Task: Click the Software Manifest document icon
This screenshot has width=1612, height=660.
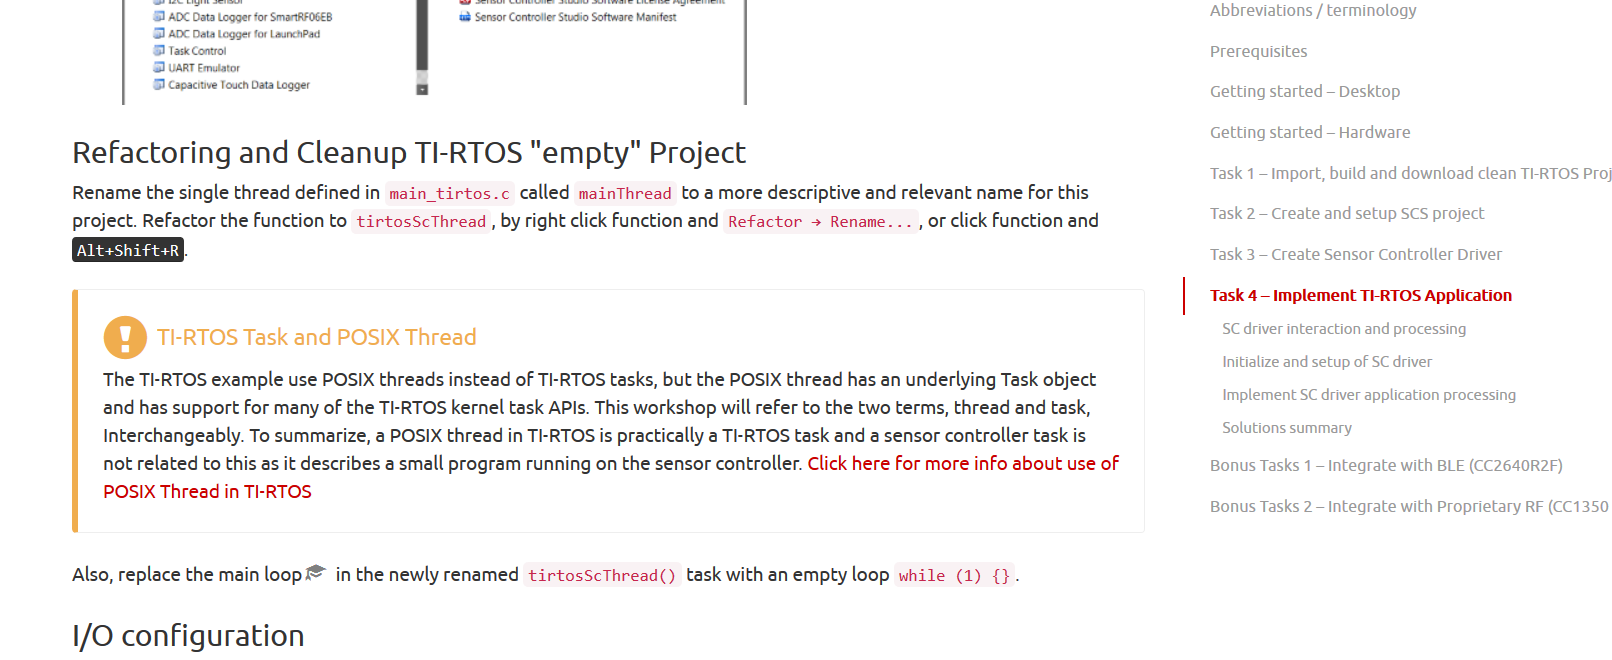Action: 465,17
